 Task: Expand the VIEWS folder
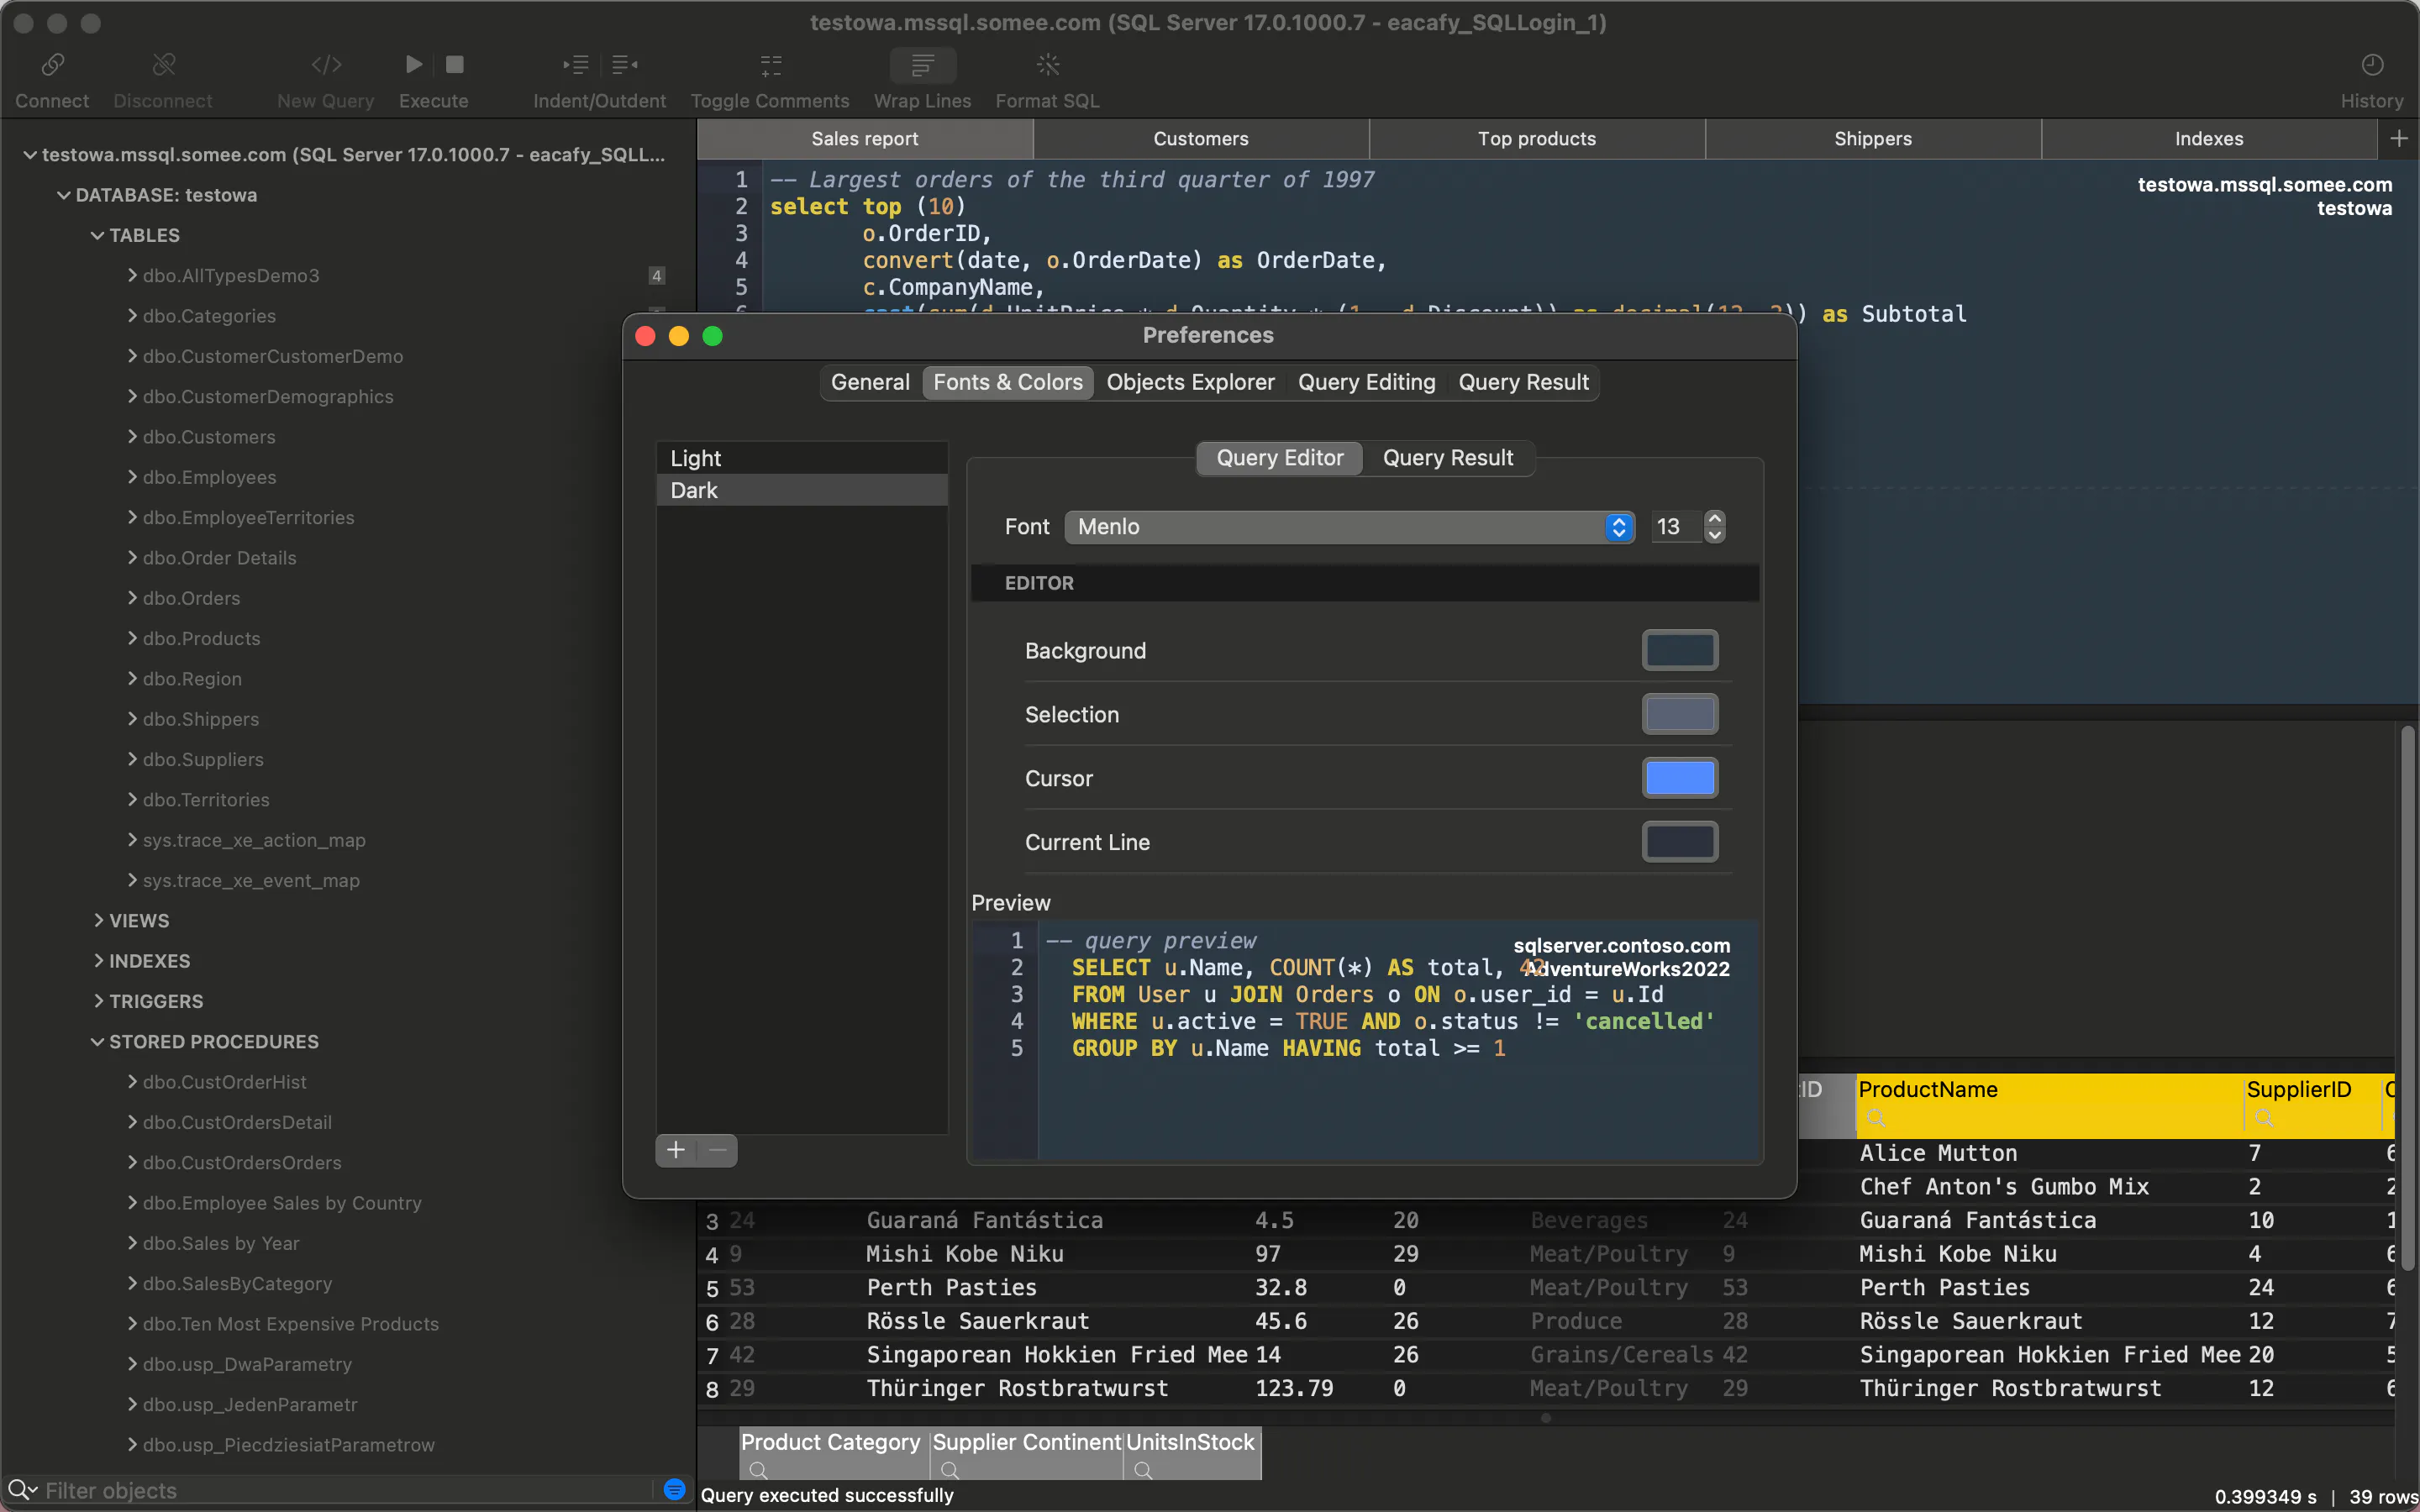[98, 920]
